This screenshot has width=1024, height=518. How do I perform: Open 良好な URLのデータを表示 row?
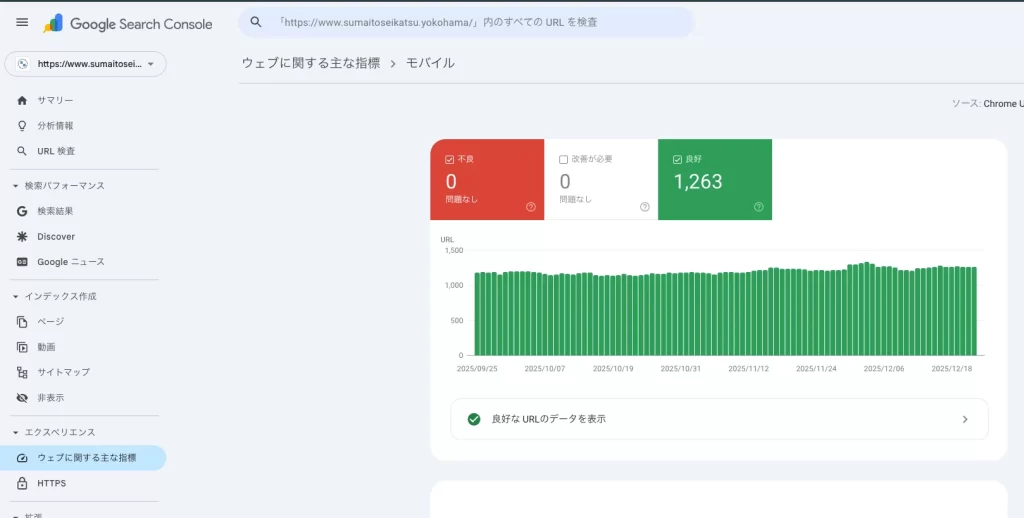[719, 419]
